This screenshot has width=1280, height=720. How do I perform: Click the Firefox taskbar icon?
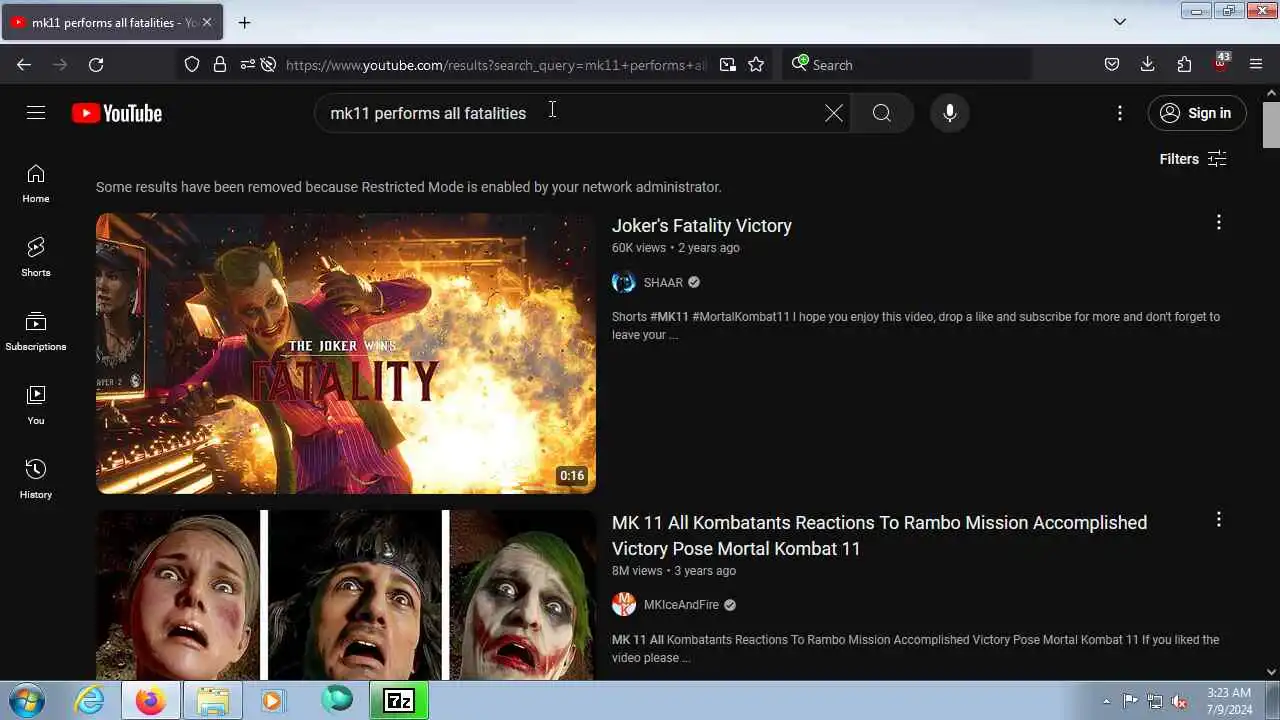point(151,701)
